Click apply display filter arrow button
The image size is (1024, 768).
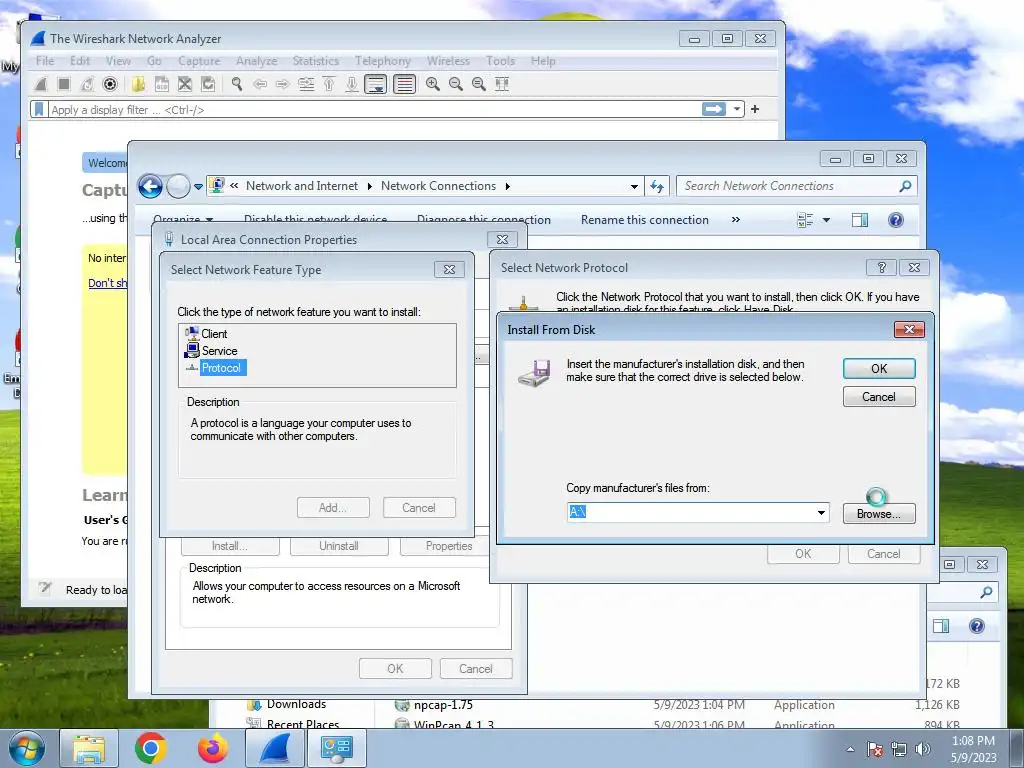(714, 109)
